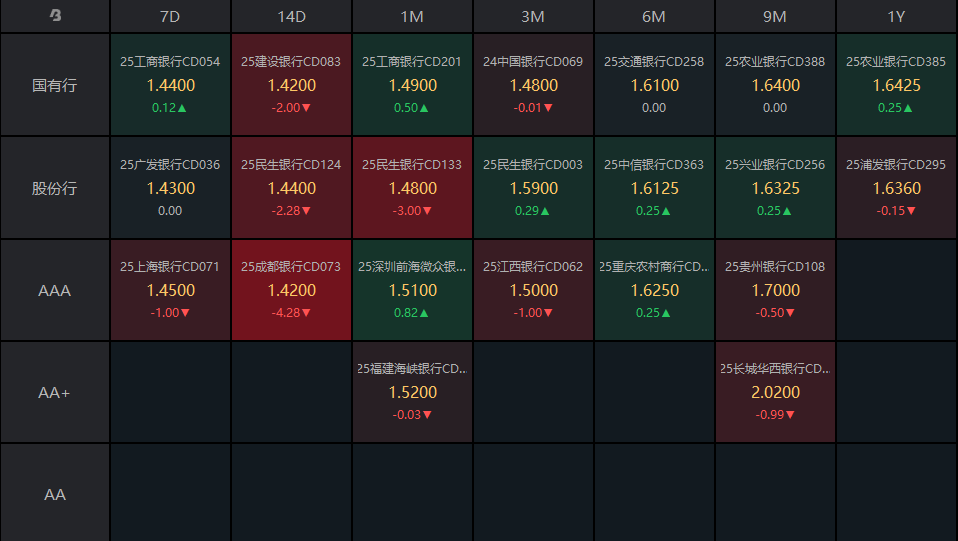Screen dimensions: 958x541
Task: Choose the 1Y tenor column header
Action: coord(896,17)
